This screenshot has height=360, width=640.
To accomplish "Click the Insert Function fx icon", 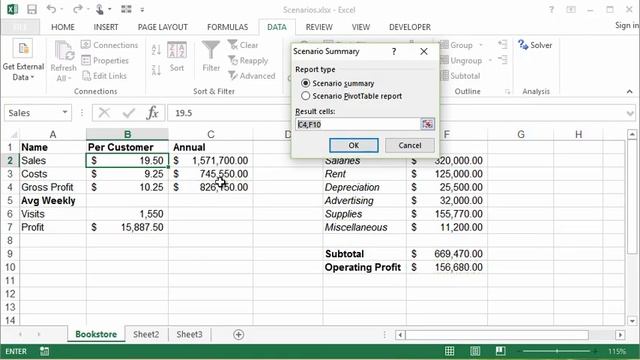I will [x=152, y=113].
